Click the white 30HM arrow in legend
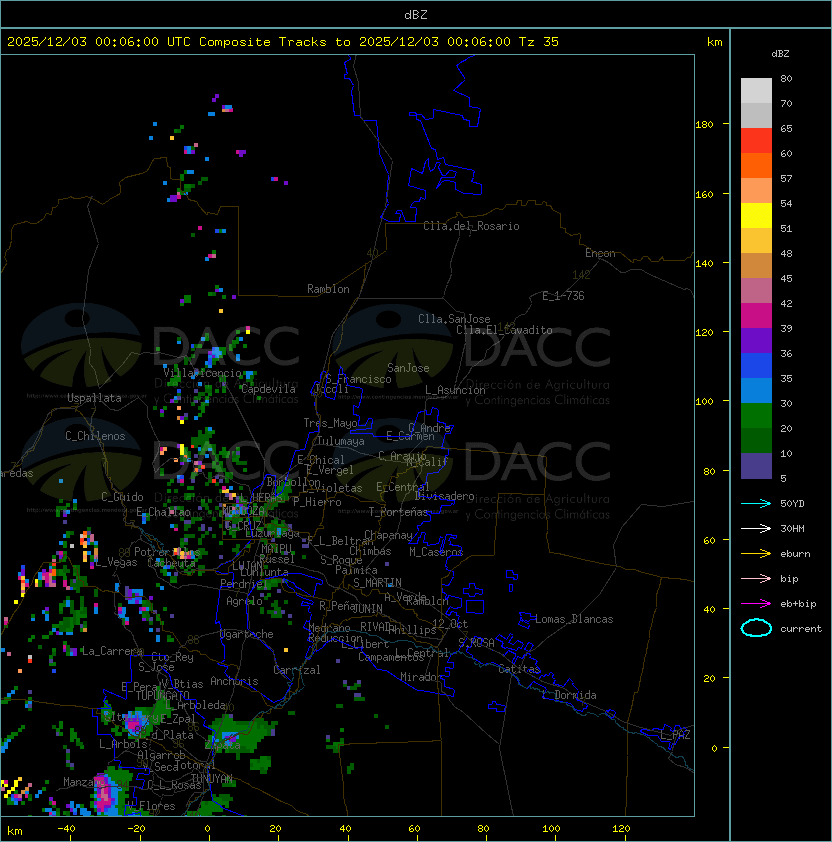Image resolution: width=832 pixels, height=842 pixels. pos(756,529)
